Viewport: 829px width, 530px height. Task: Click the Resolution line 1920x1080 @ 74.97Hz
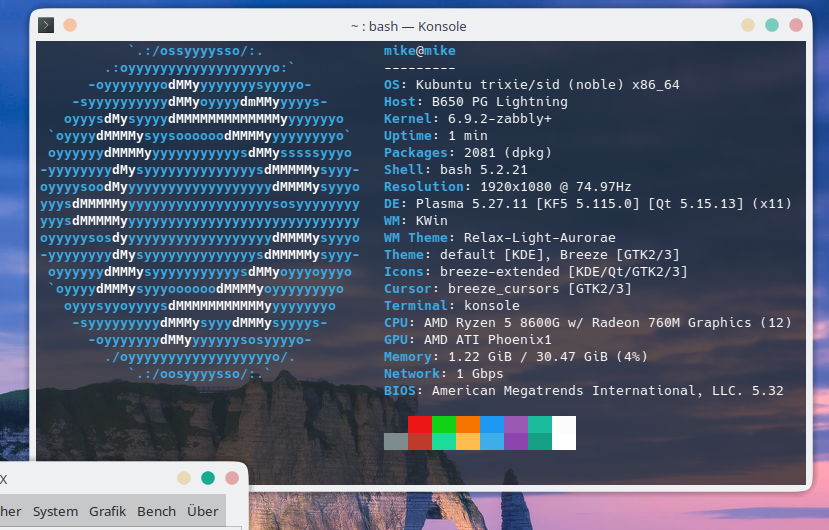coord(508,186)
